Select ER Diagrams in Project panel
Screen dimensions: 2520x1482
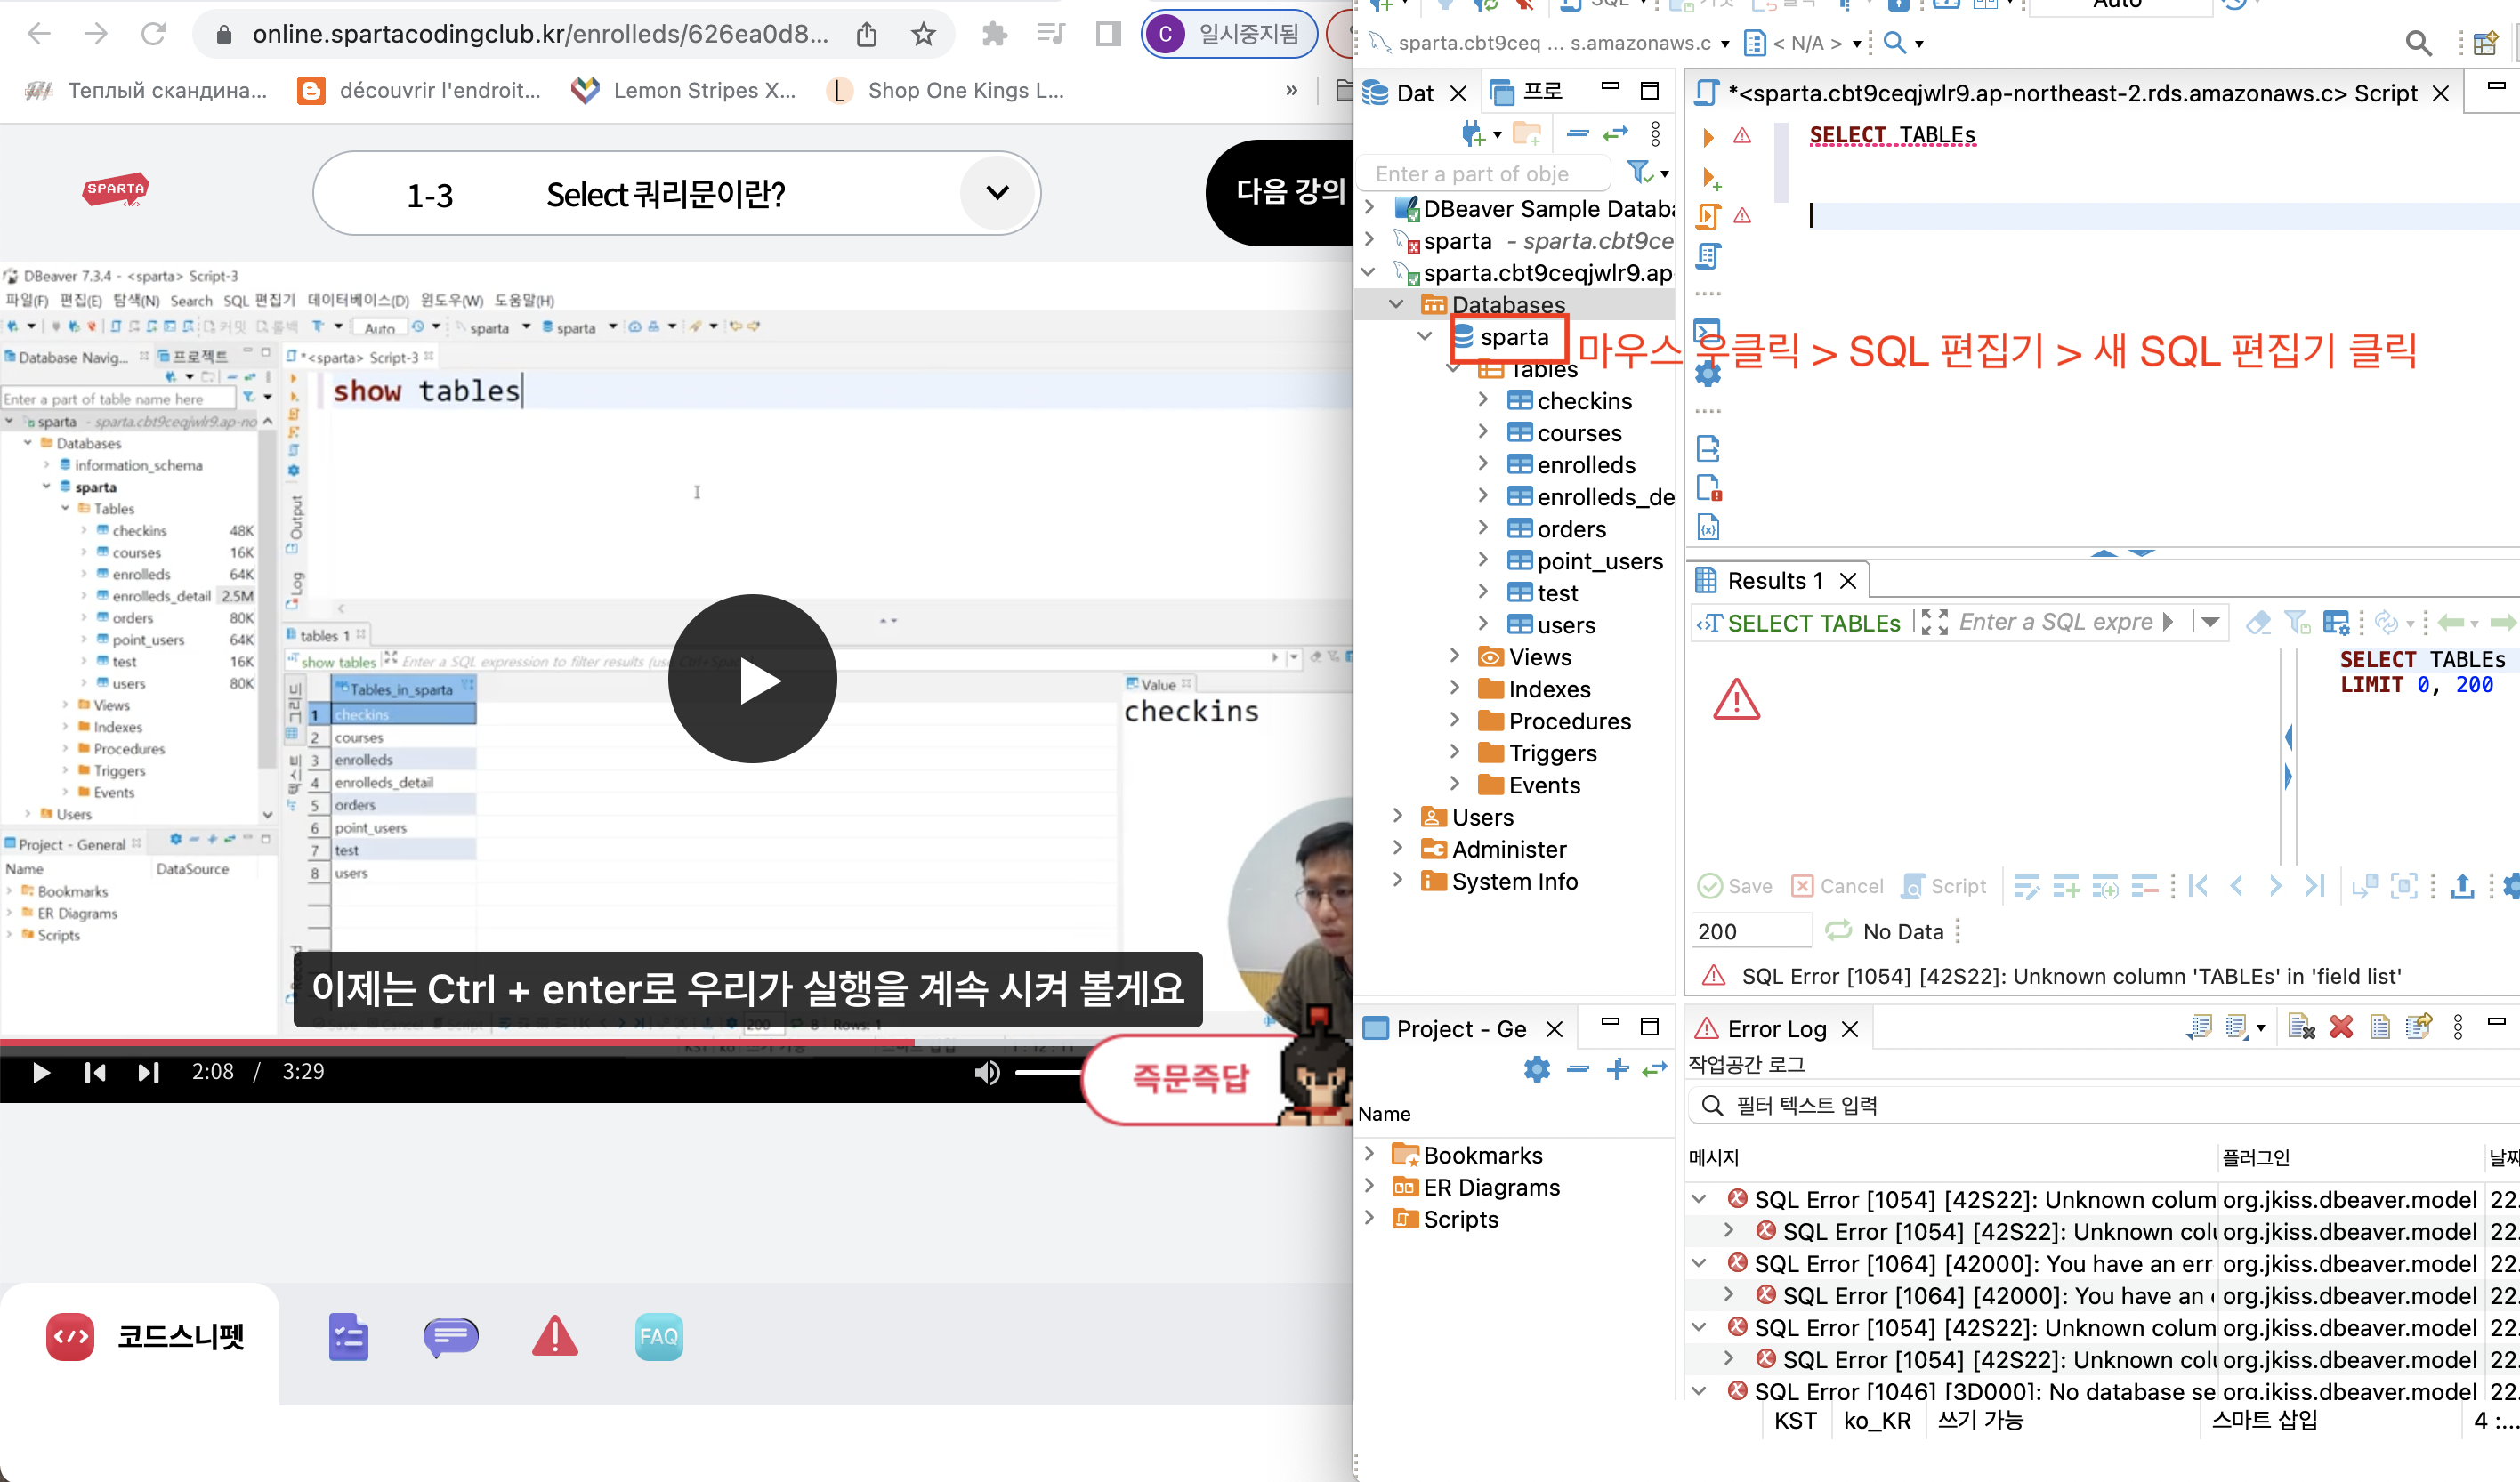tap(1476, 1187)
